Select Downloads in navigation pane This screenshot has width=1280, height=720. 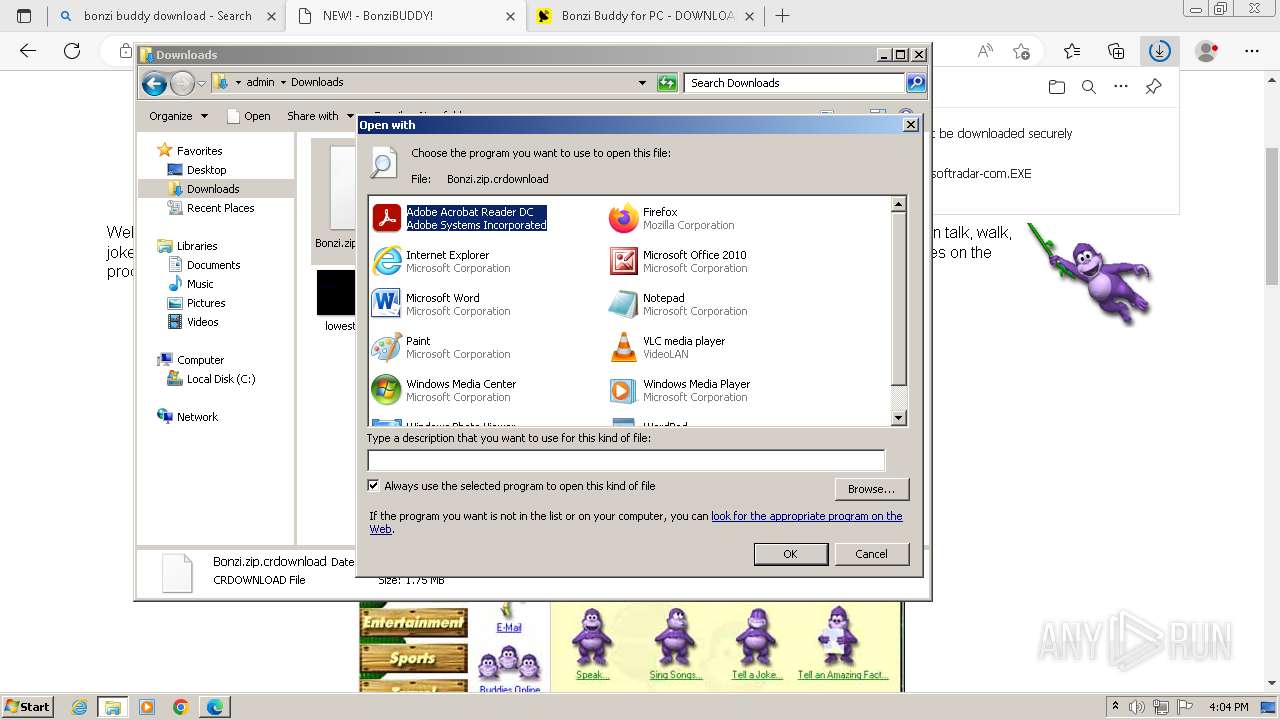click(x=213, y=189)
